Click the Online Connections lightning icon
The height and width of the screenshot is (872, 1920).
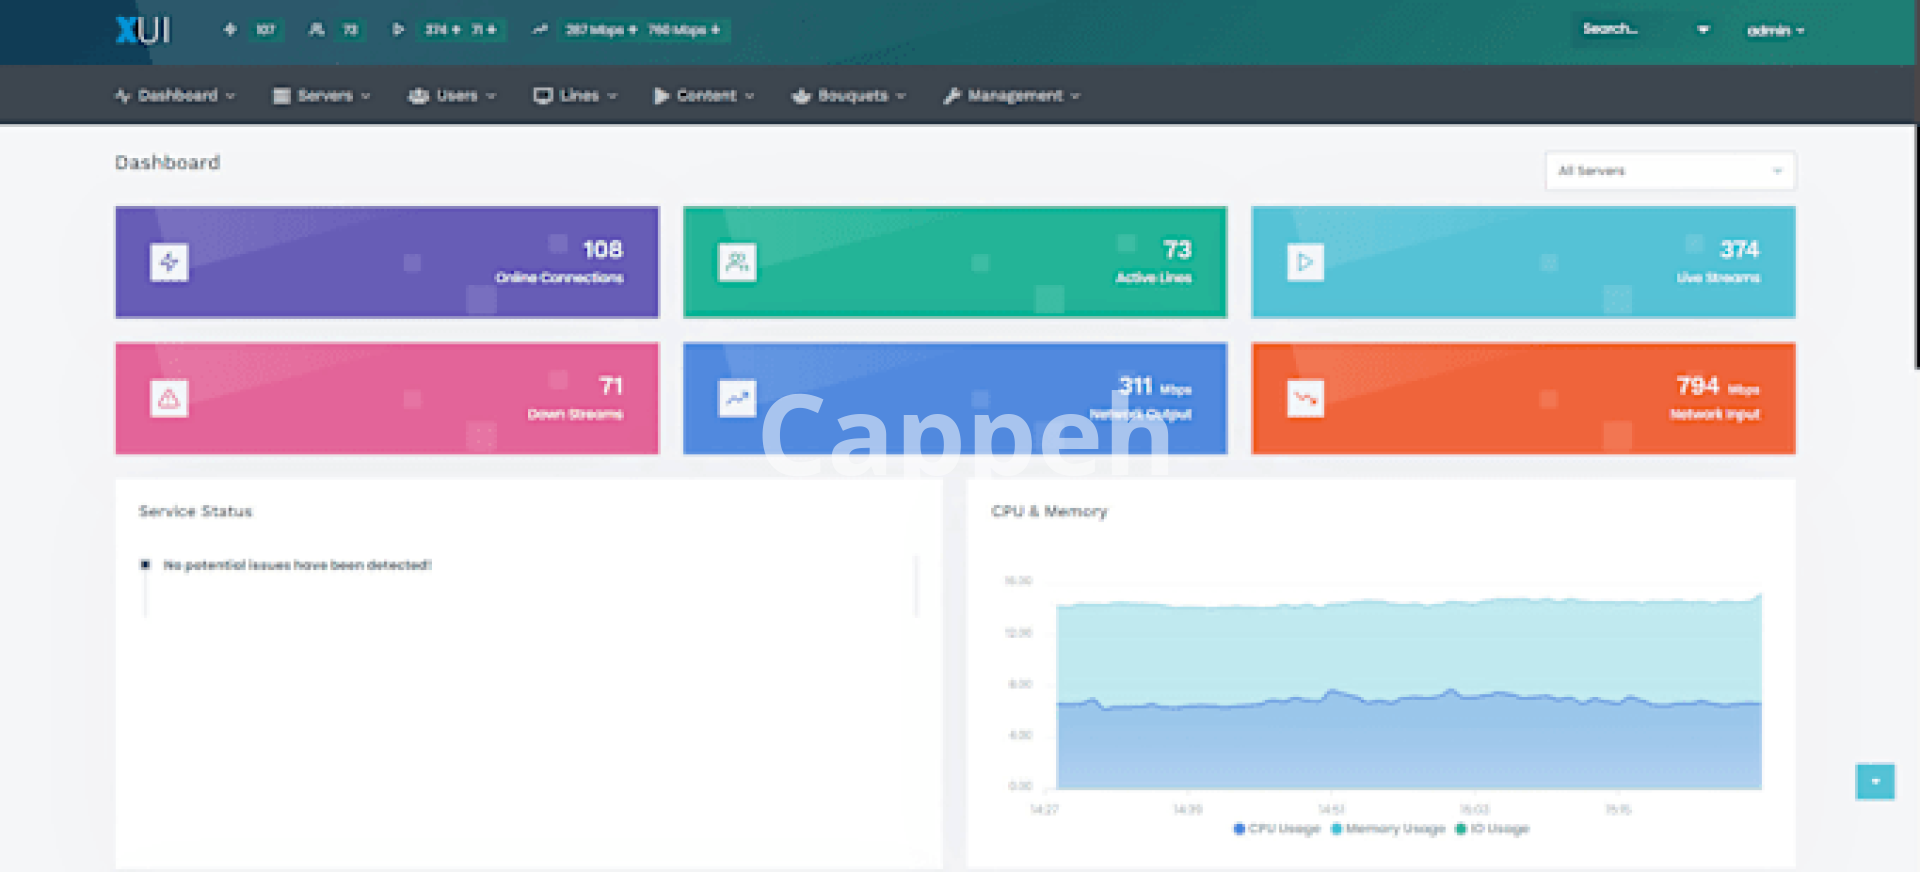[x=169, y=262]
